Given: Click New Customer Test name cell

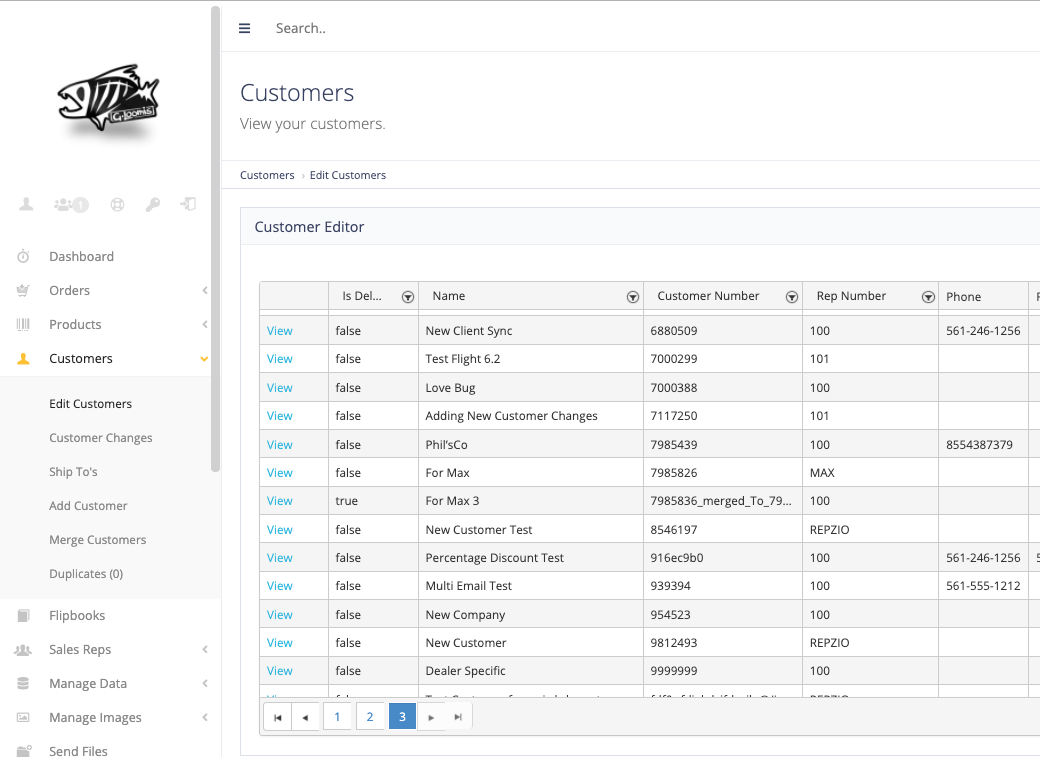Looking at the screenshot, I should click(x=531, y=530).
